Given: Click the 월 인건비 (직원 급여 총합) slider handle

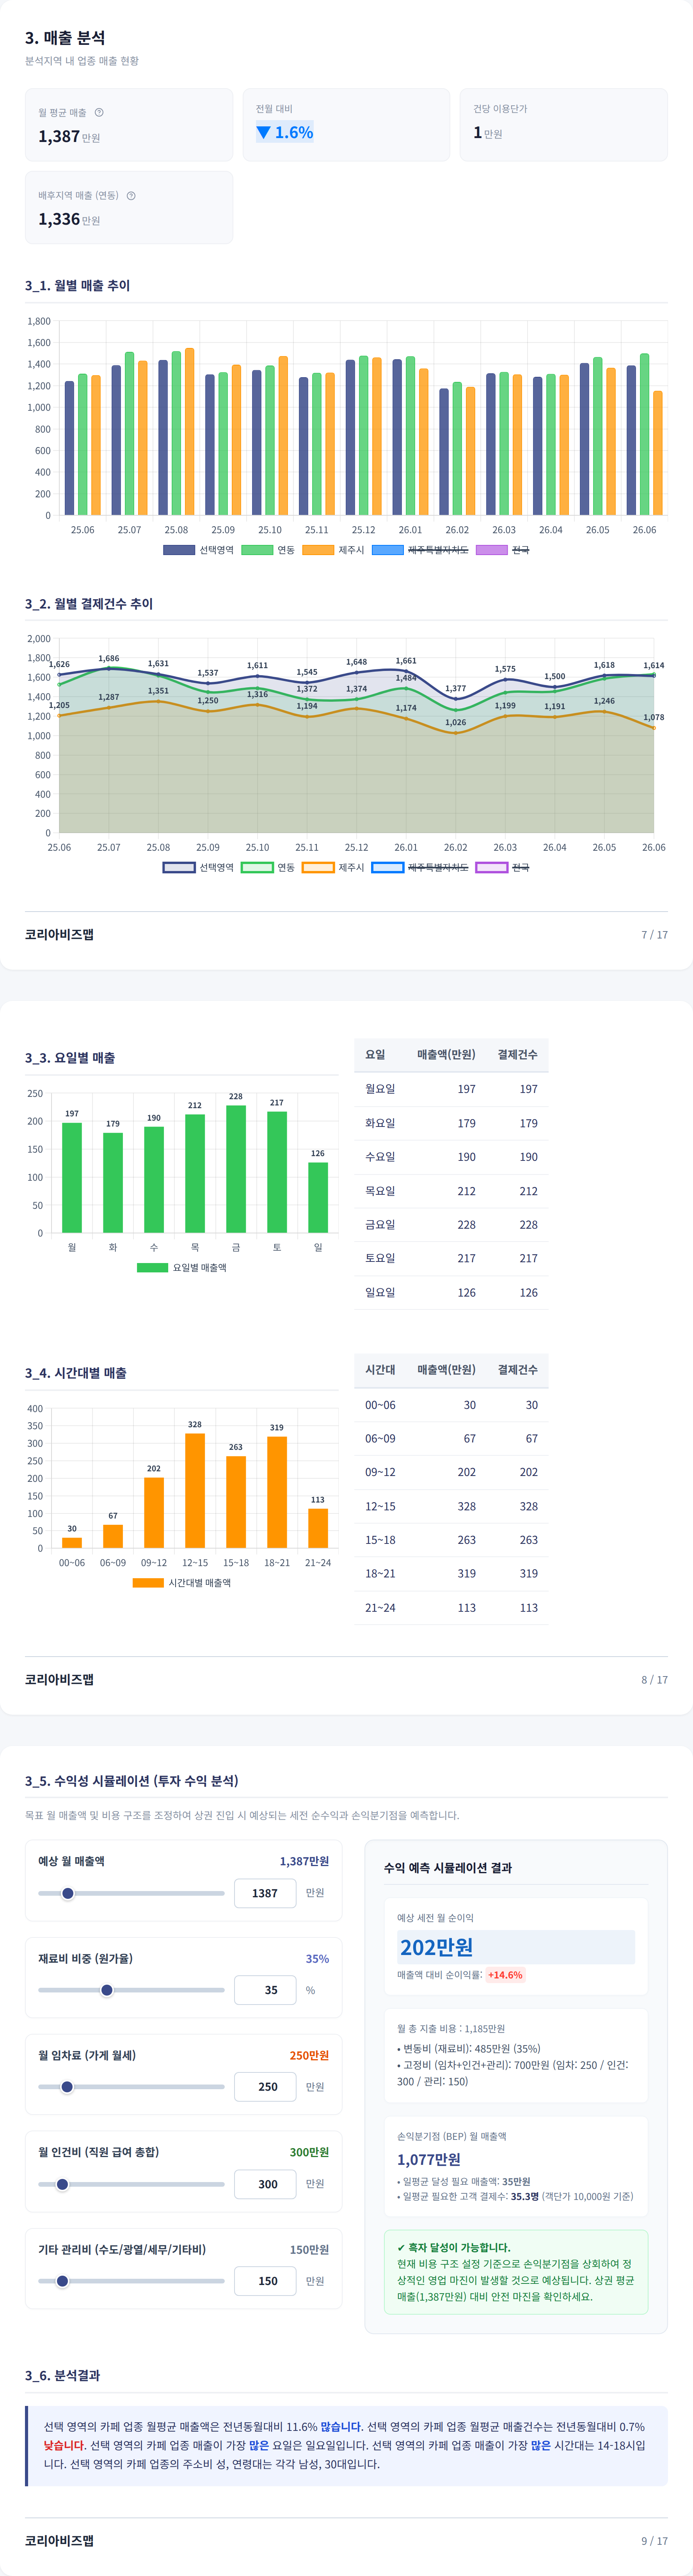Looking at the screenshot, I should [x=62, y=2184].
